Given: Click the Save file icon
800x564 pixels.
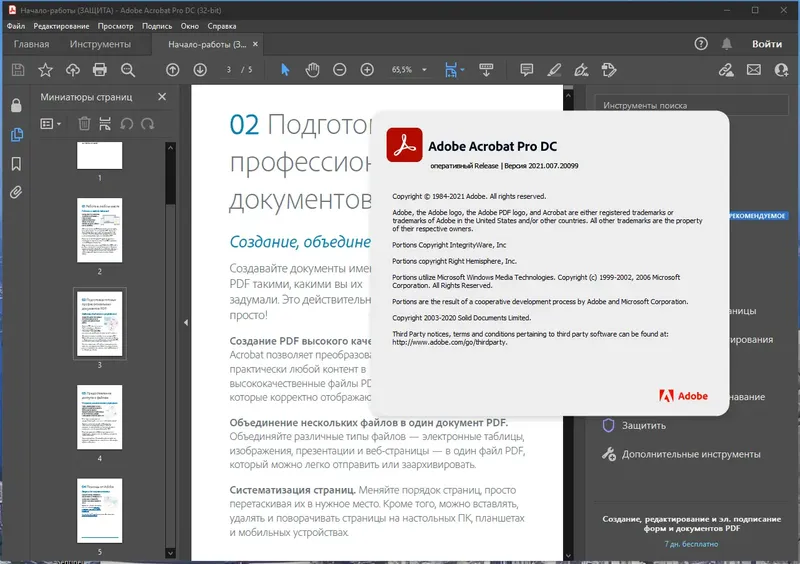Looking at the screenshot, I should pyautogui.click(x=18, y=70).
